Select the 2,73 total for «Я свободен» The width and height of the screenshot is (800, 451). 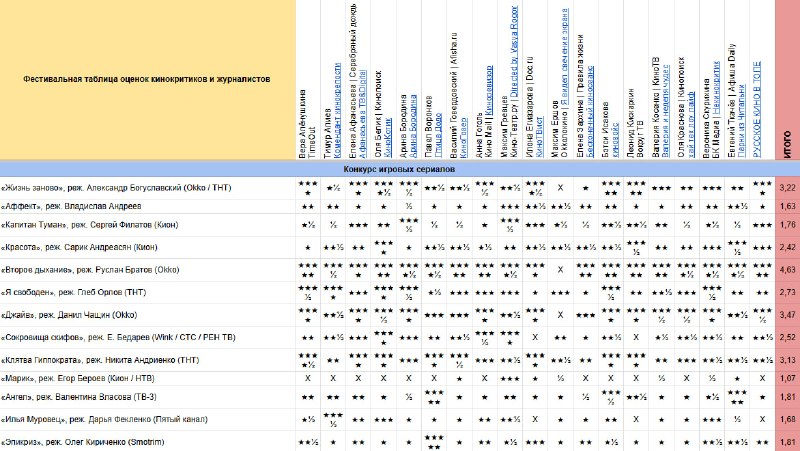788,292
